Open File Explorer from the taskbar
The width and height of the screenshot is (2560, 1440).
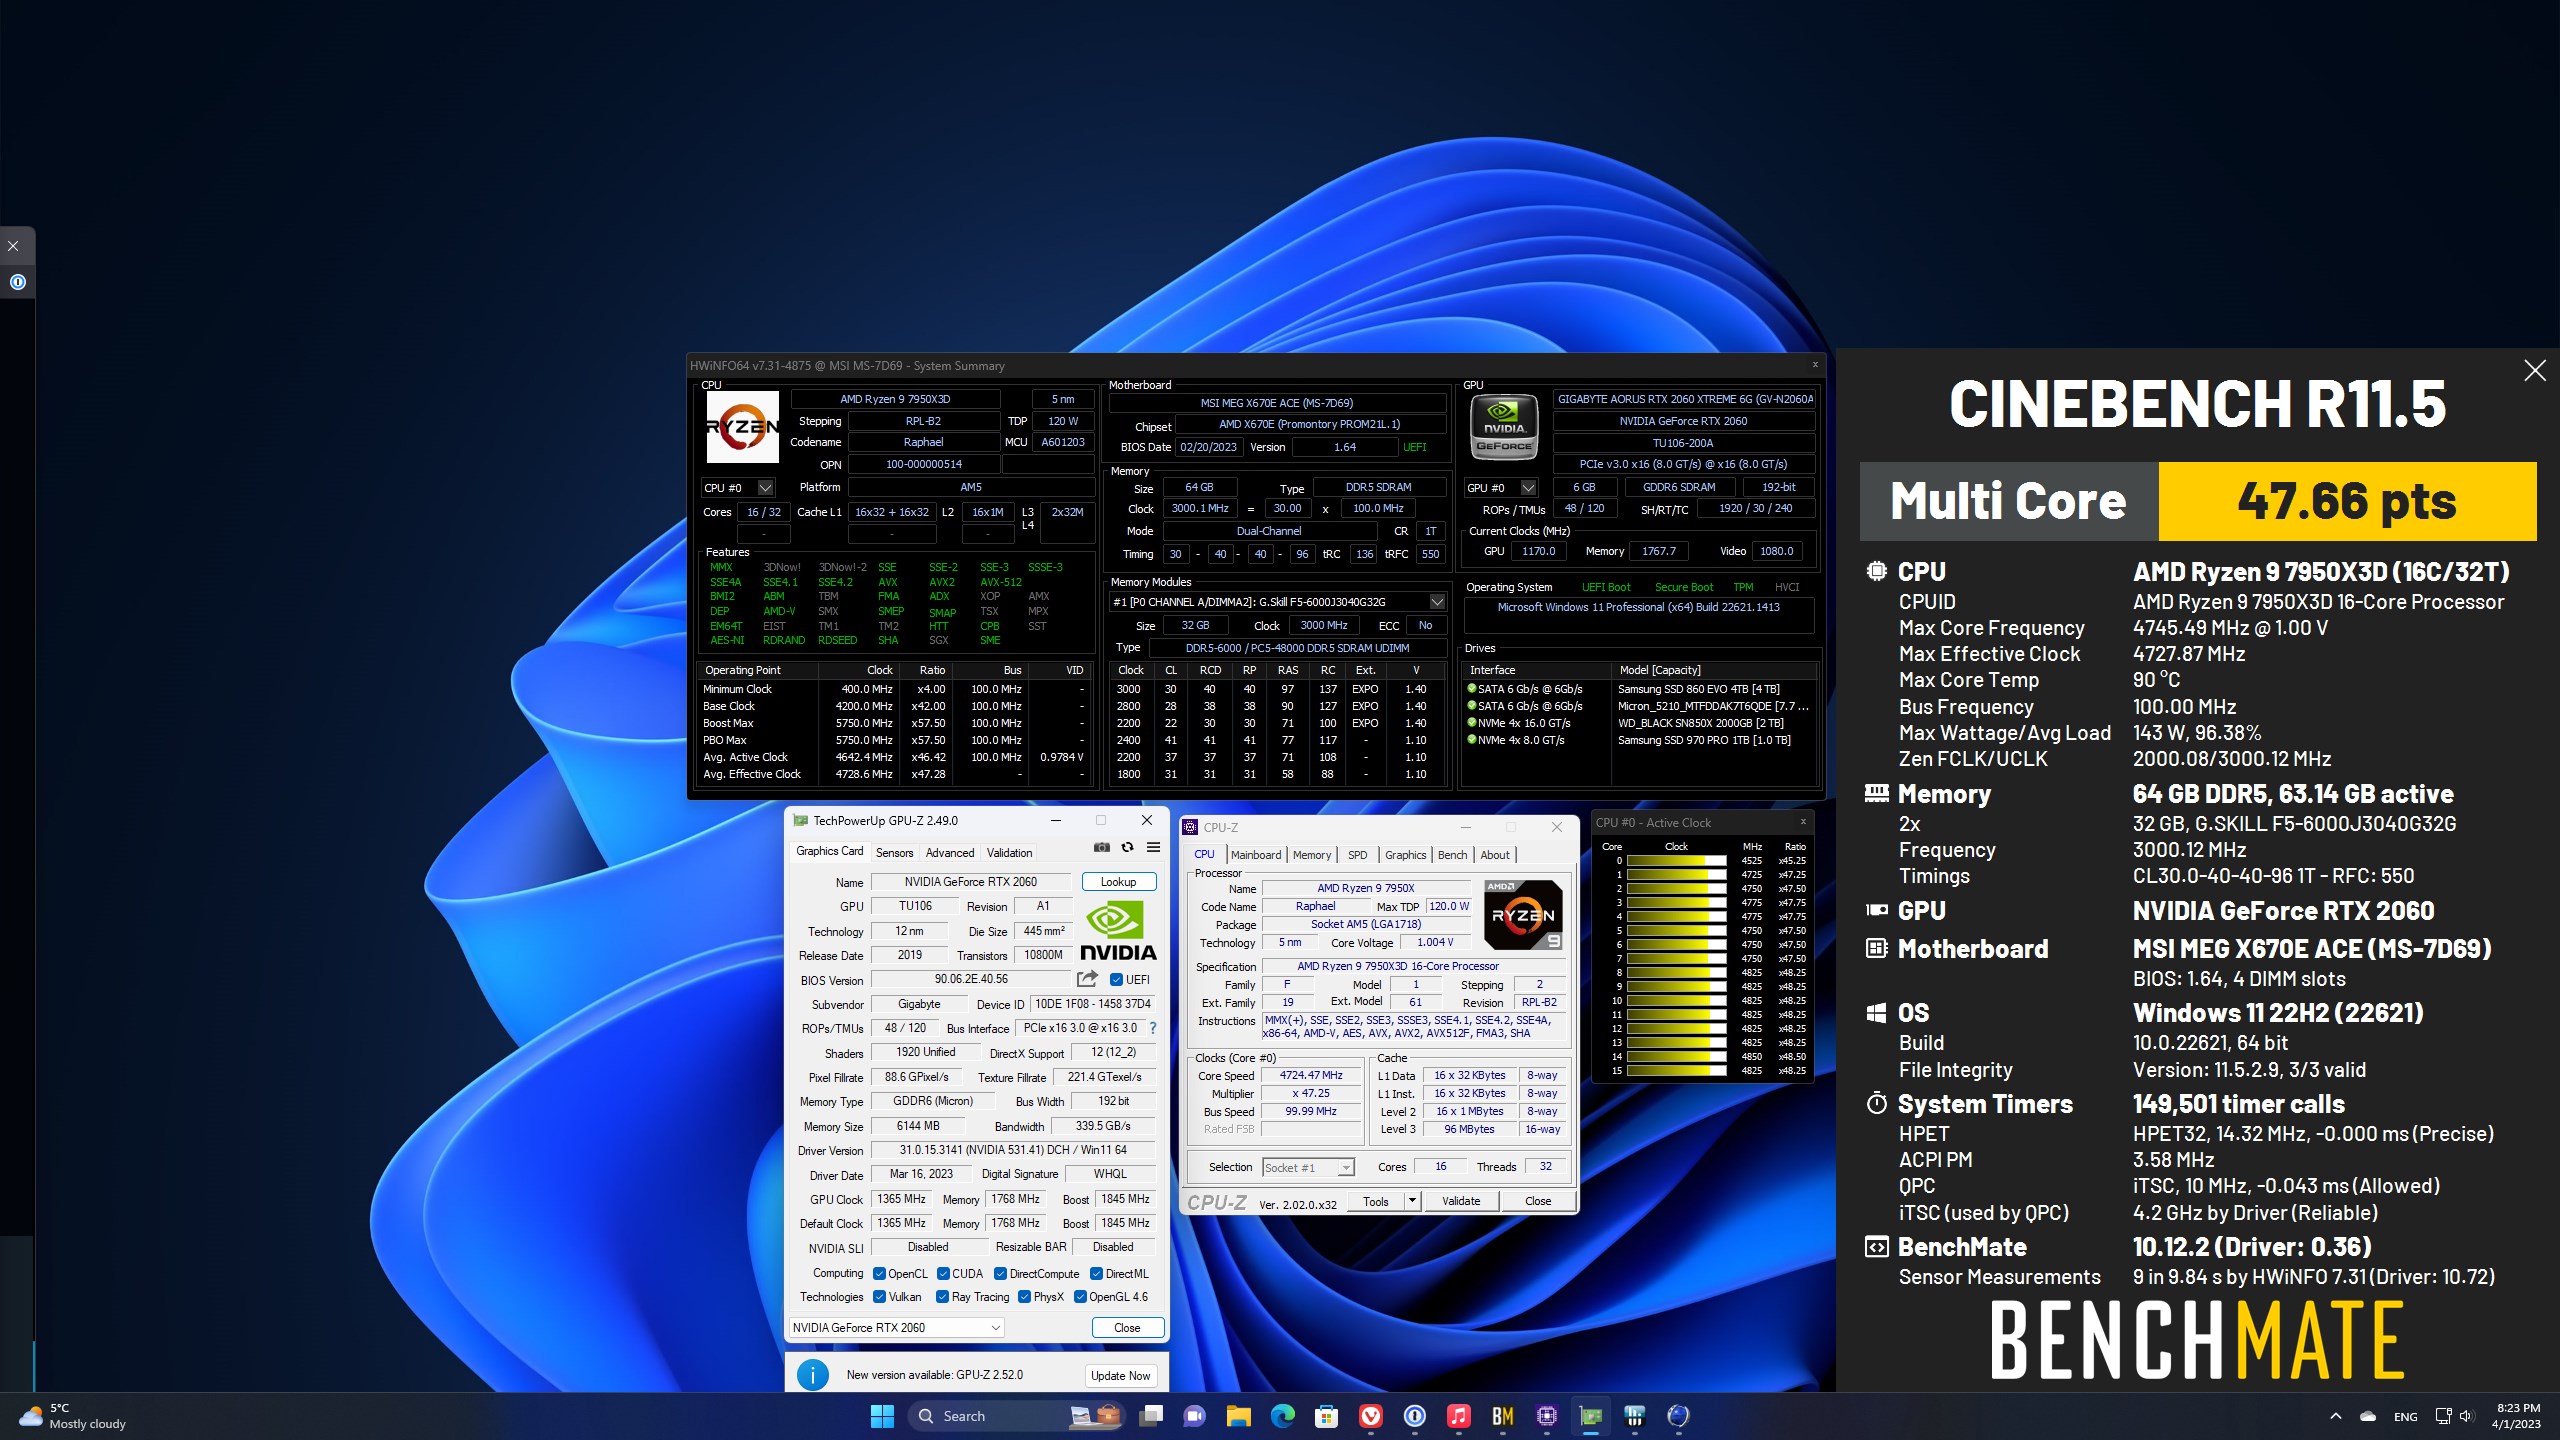coord(1238,1416)
